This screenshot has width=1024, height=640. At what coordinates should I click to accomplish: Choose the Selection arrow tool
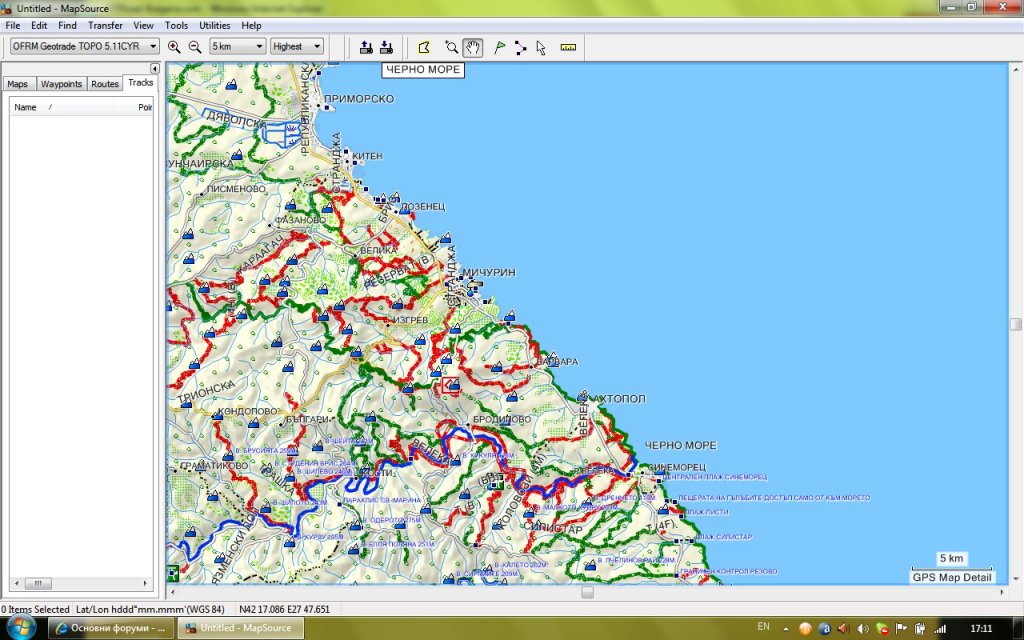coord(541,47)
